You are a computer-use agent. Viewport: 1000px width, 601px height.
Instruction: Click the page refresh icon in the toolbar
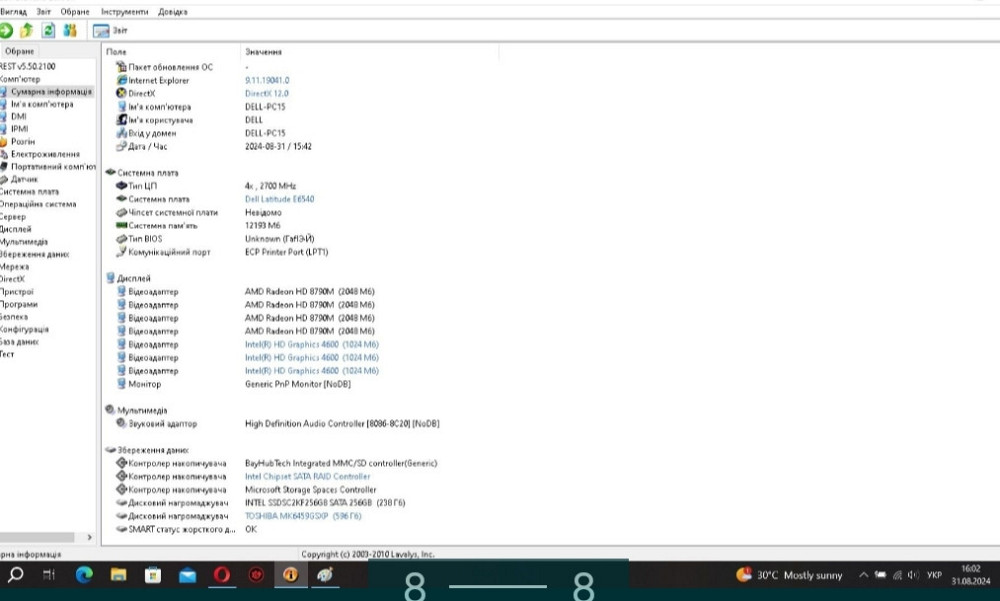[47, 31]
